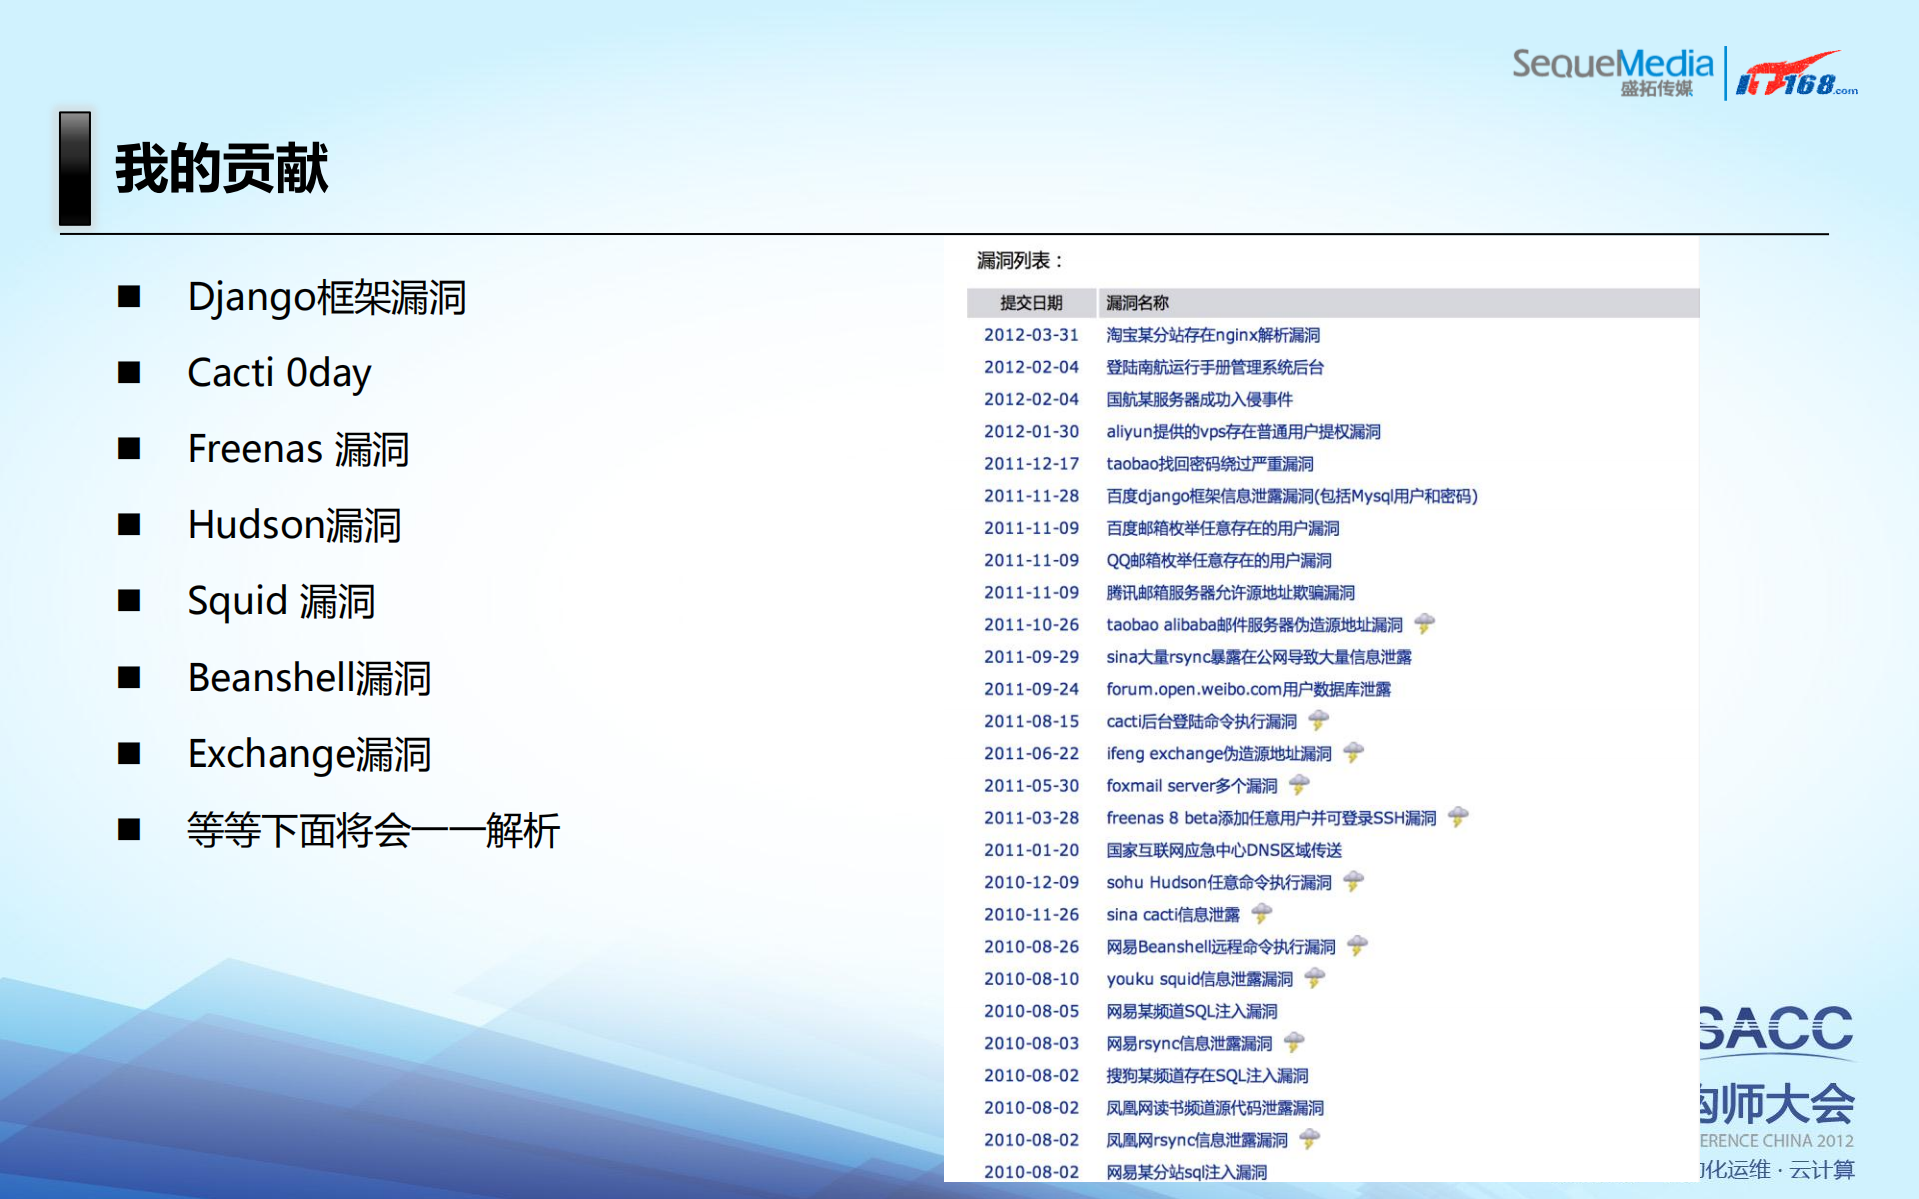Click the lightning icon next to foxmail server多个漏洞
The image size is (1919, 1199).
click(1299, 786)
